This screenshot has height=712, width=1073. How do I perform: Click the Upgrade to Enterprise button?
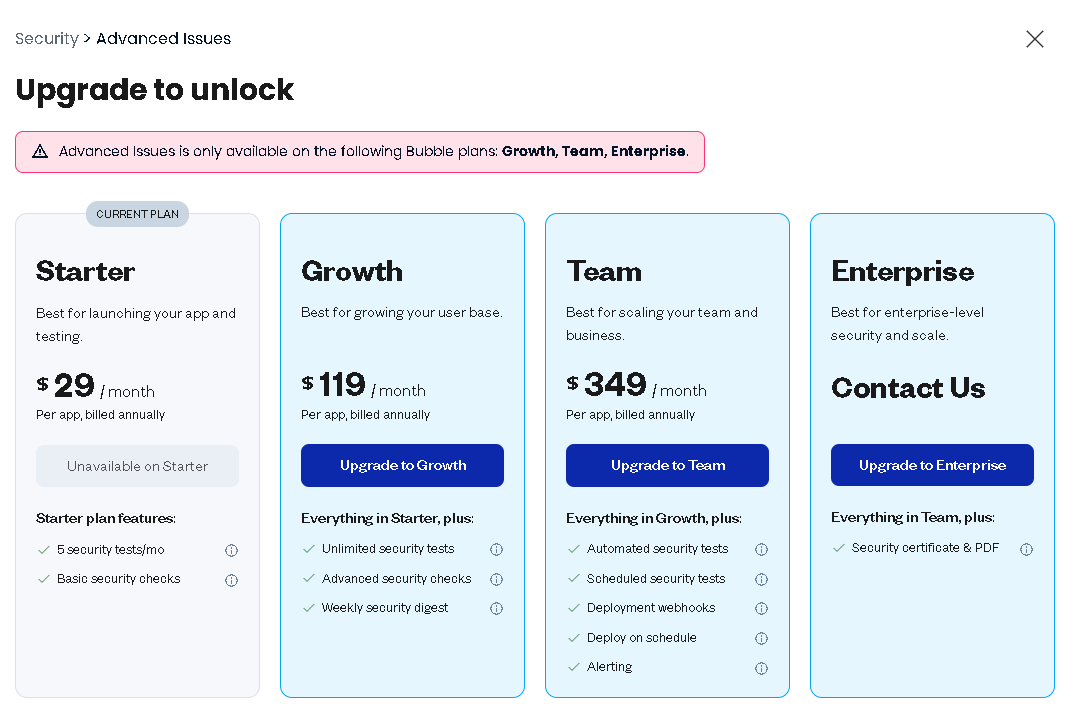pyautogui.click(x=932, y=464)
